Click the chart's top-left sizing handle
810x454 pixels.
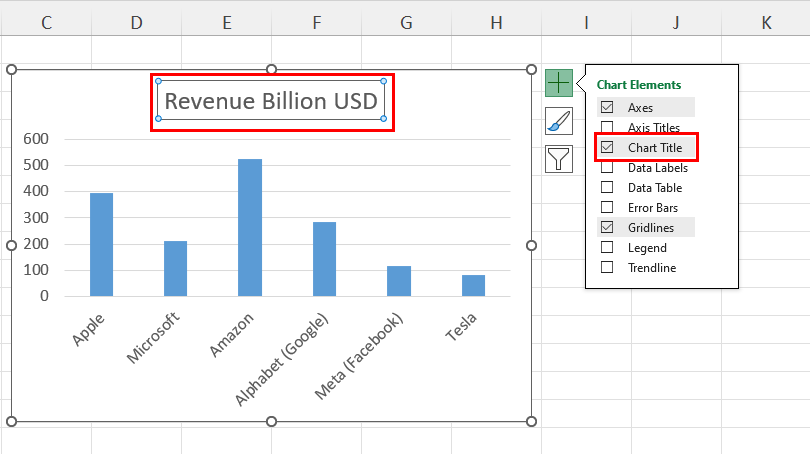click(x=11, y=69)
